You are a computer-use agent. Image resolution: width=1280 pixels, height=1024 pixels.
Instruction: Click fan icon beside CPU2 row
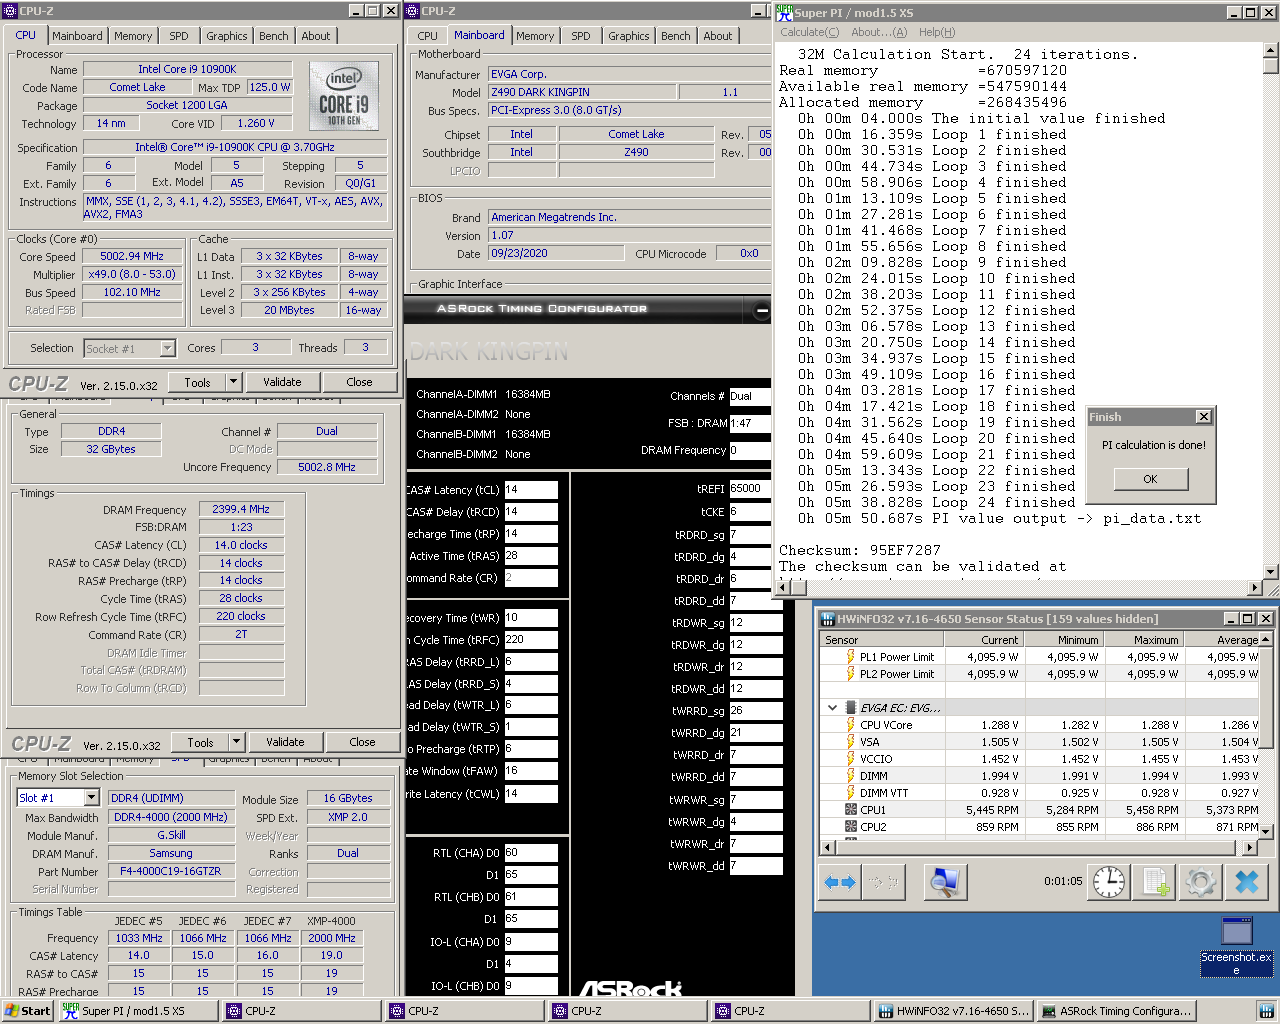coord(851,827)
